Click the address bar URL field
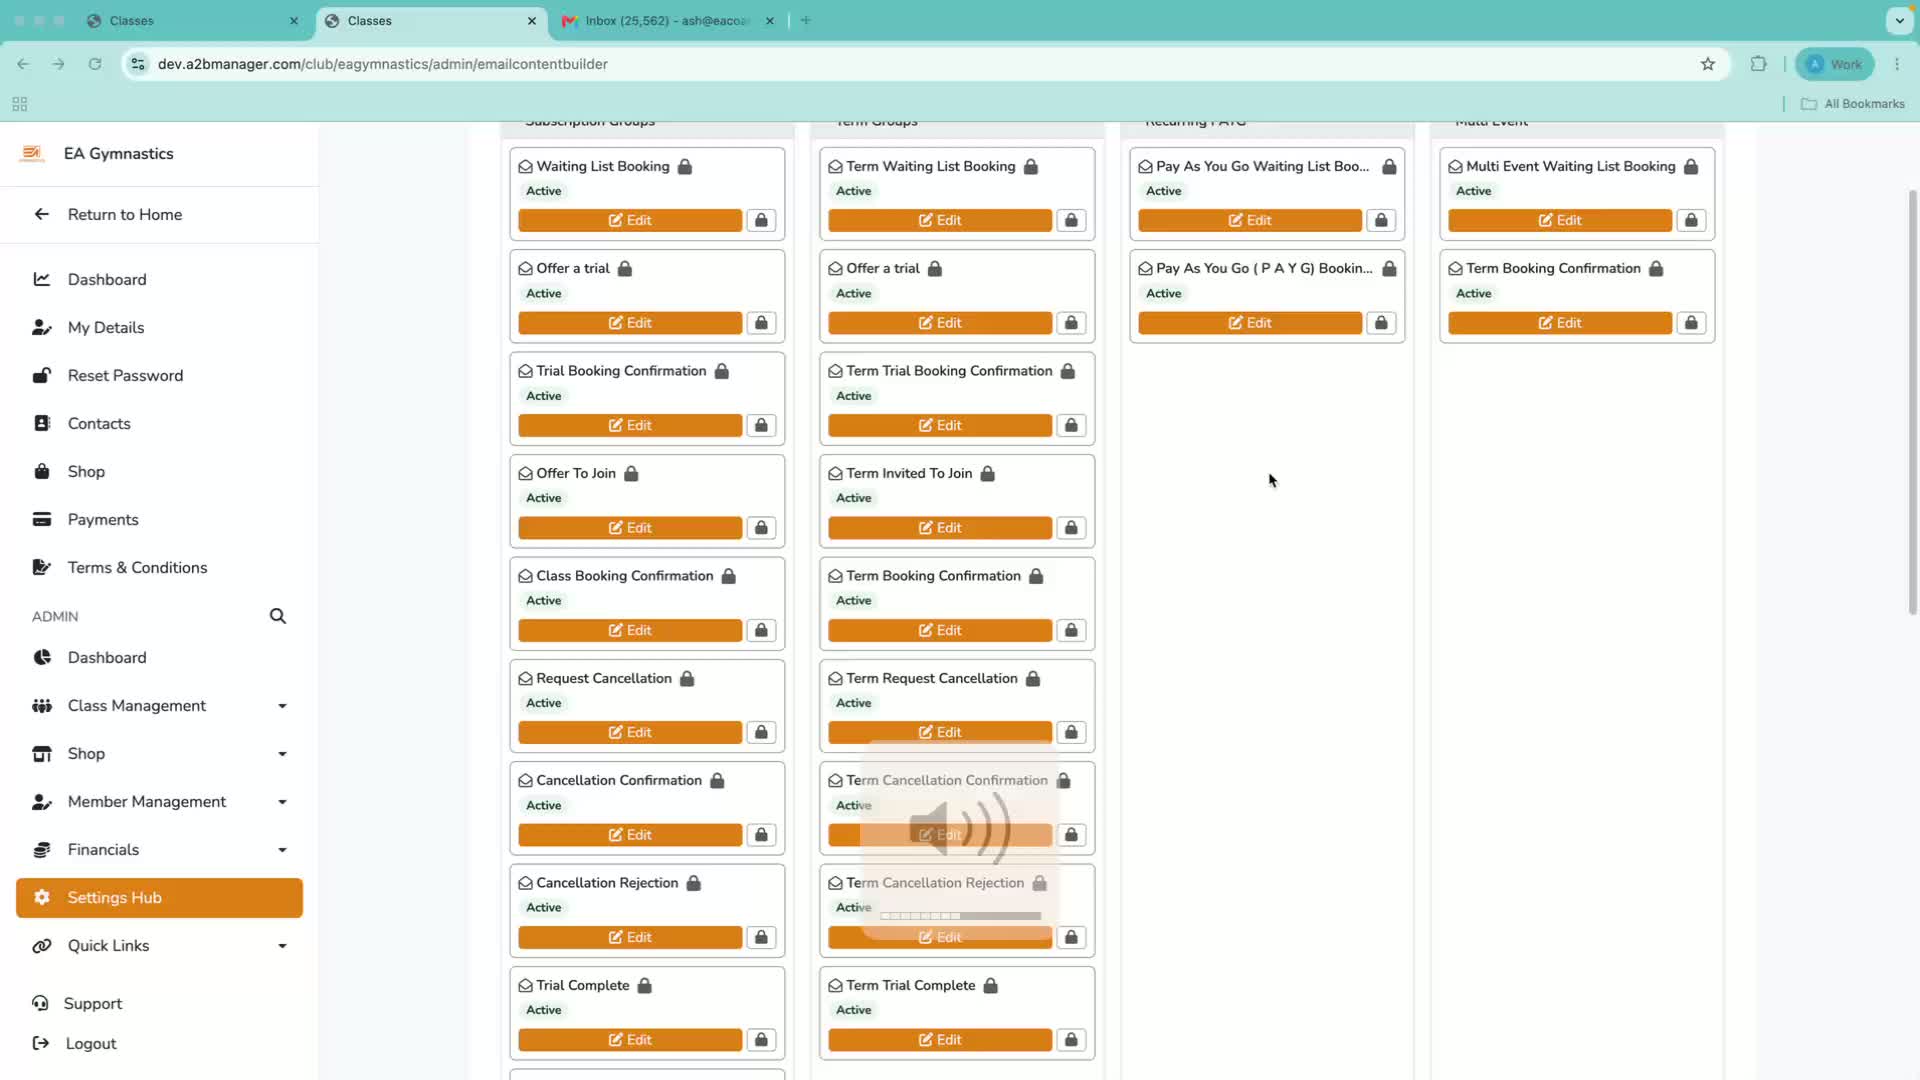The image size is (1920, 1080). (900, 64)
